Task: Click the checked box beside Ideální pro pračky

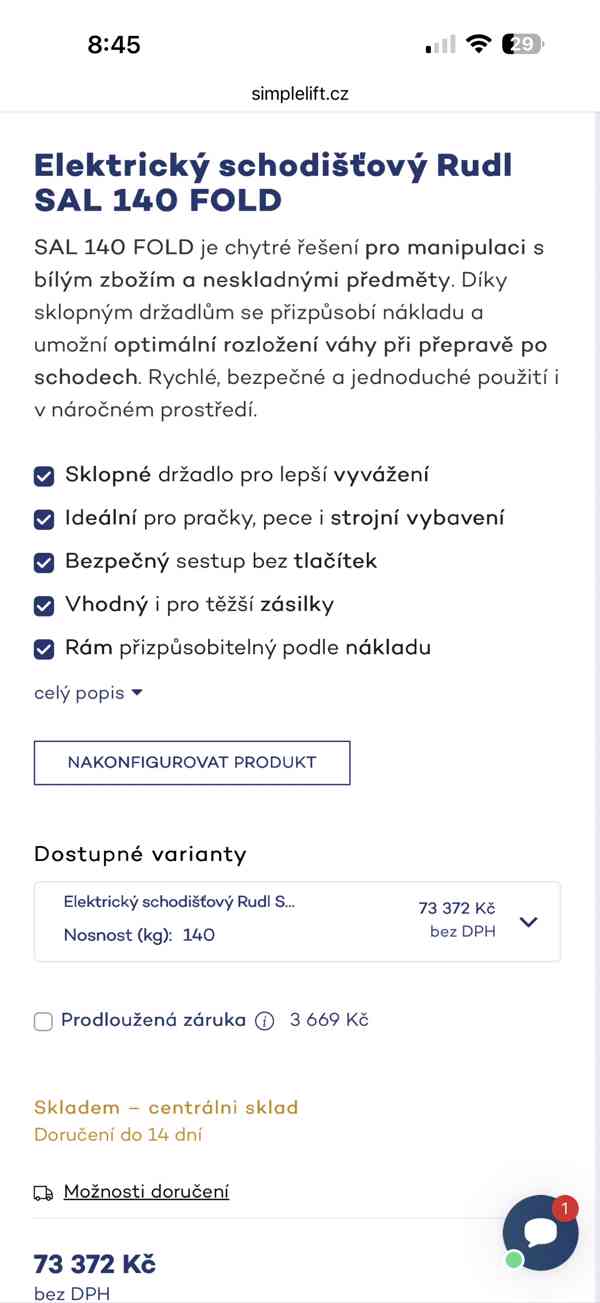Action: (x=43, y=518)
